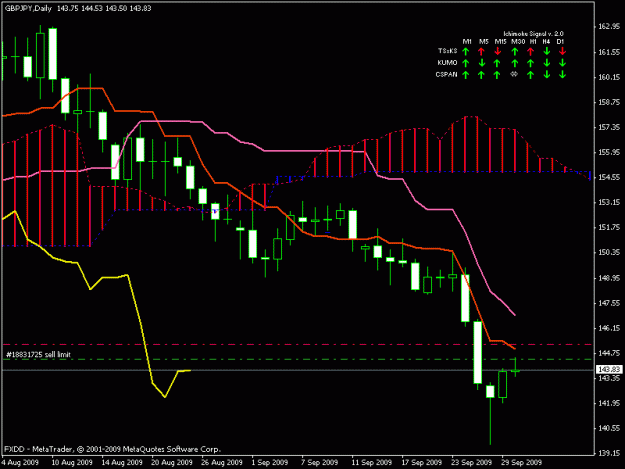This screenshot has height=469, width=625.
Task: Click the 147.55 price axis label
Action: [x=609, y=303]
